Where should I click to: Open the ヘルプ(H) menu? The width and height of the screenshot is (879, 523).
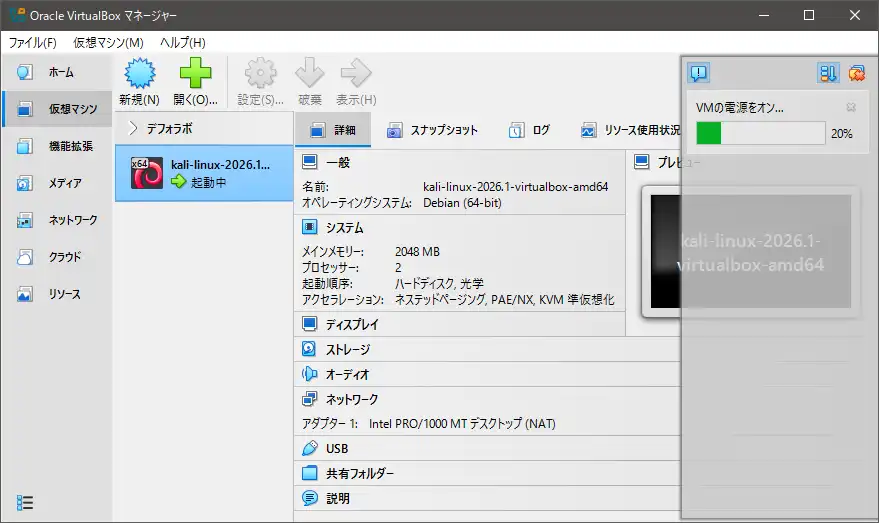(183, 43)
